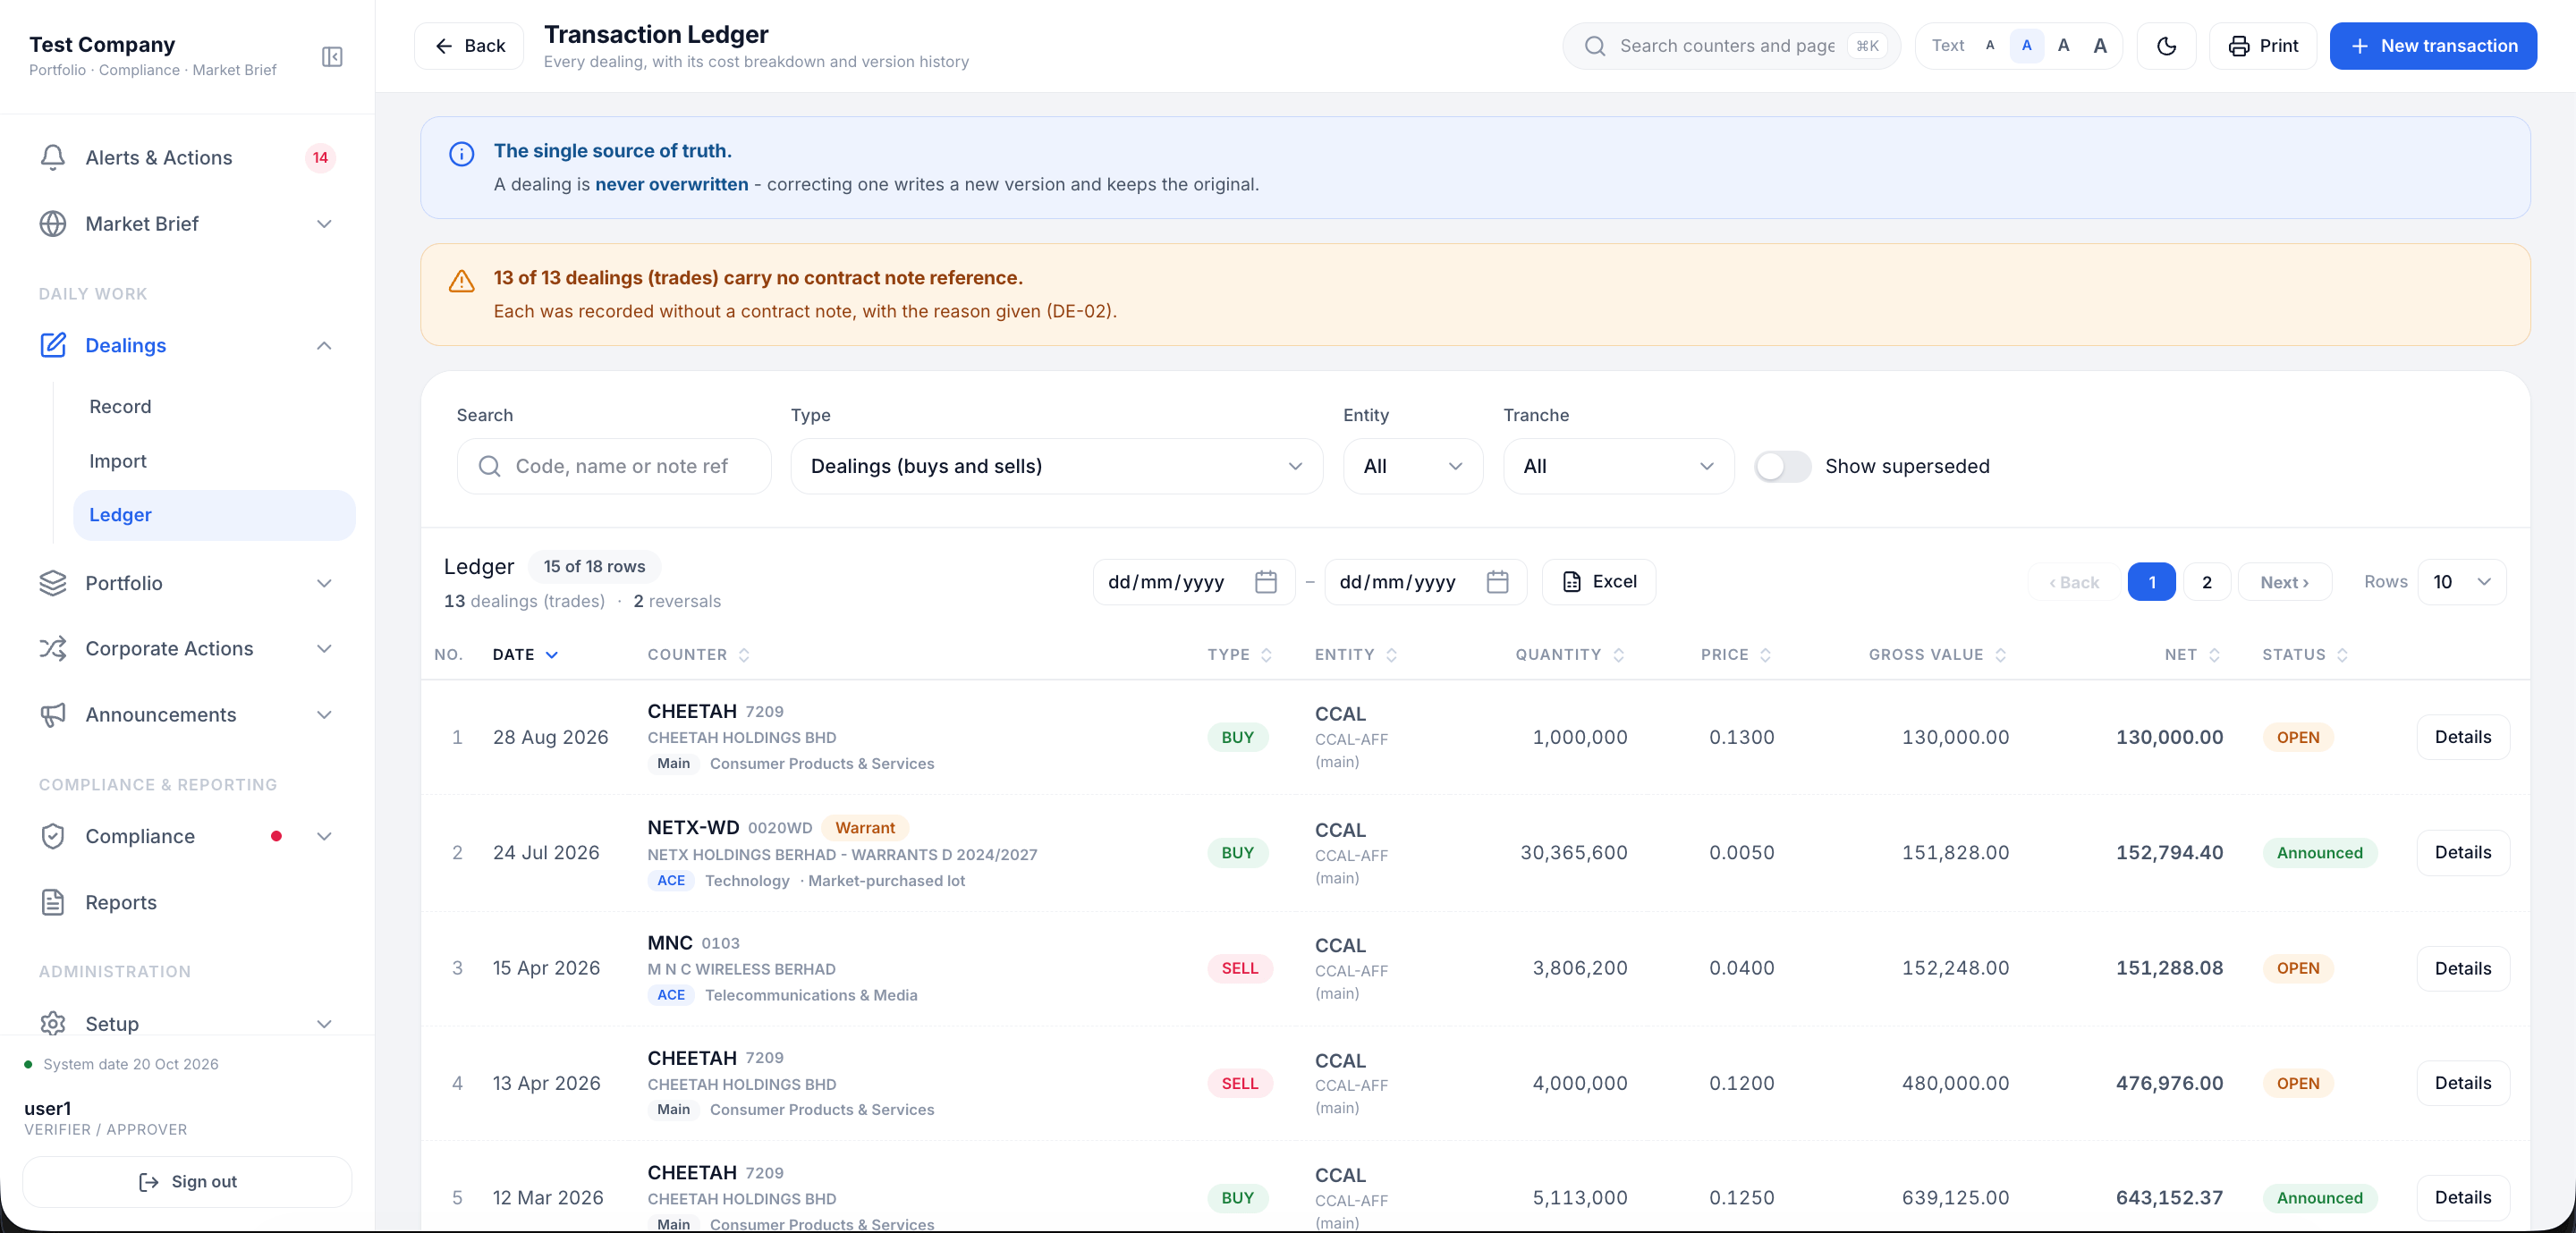The image size is (2576, 1233).
Task: Select the second-largest text size A
Action: pos(2063,46)
